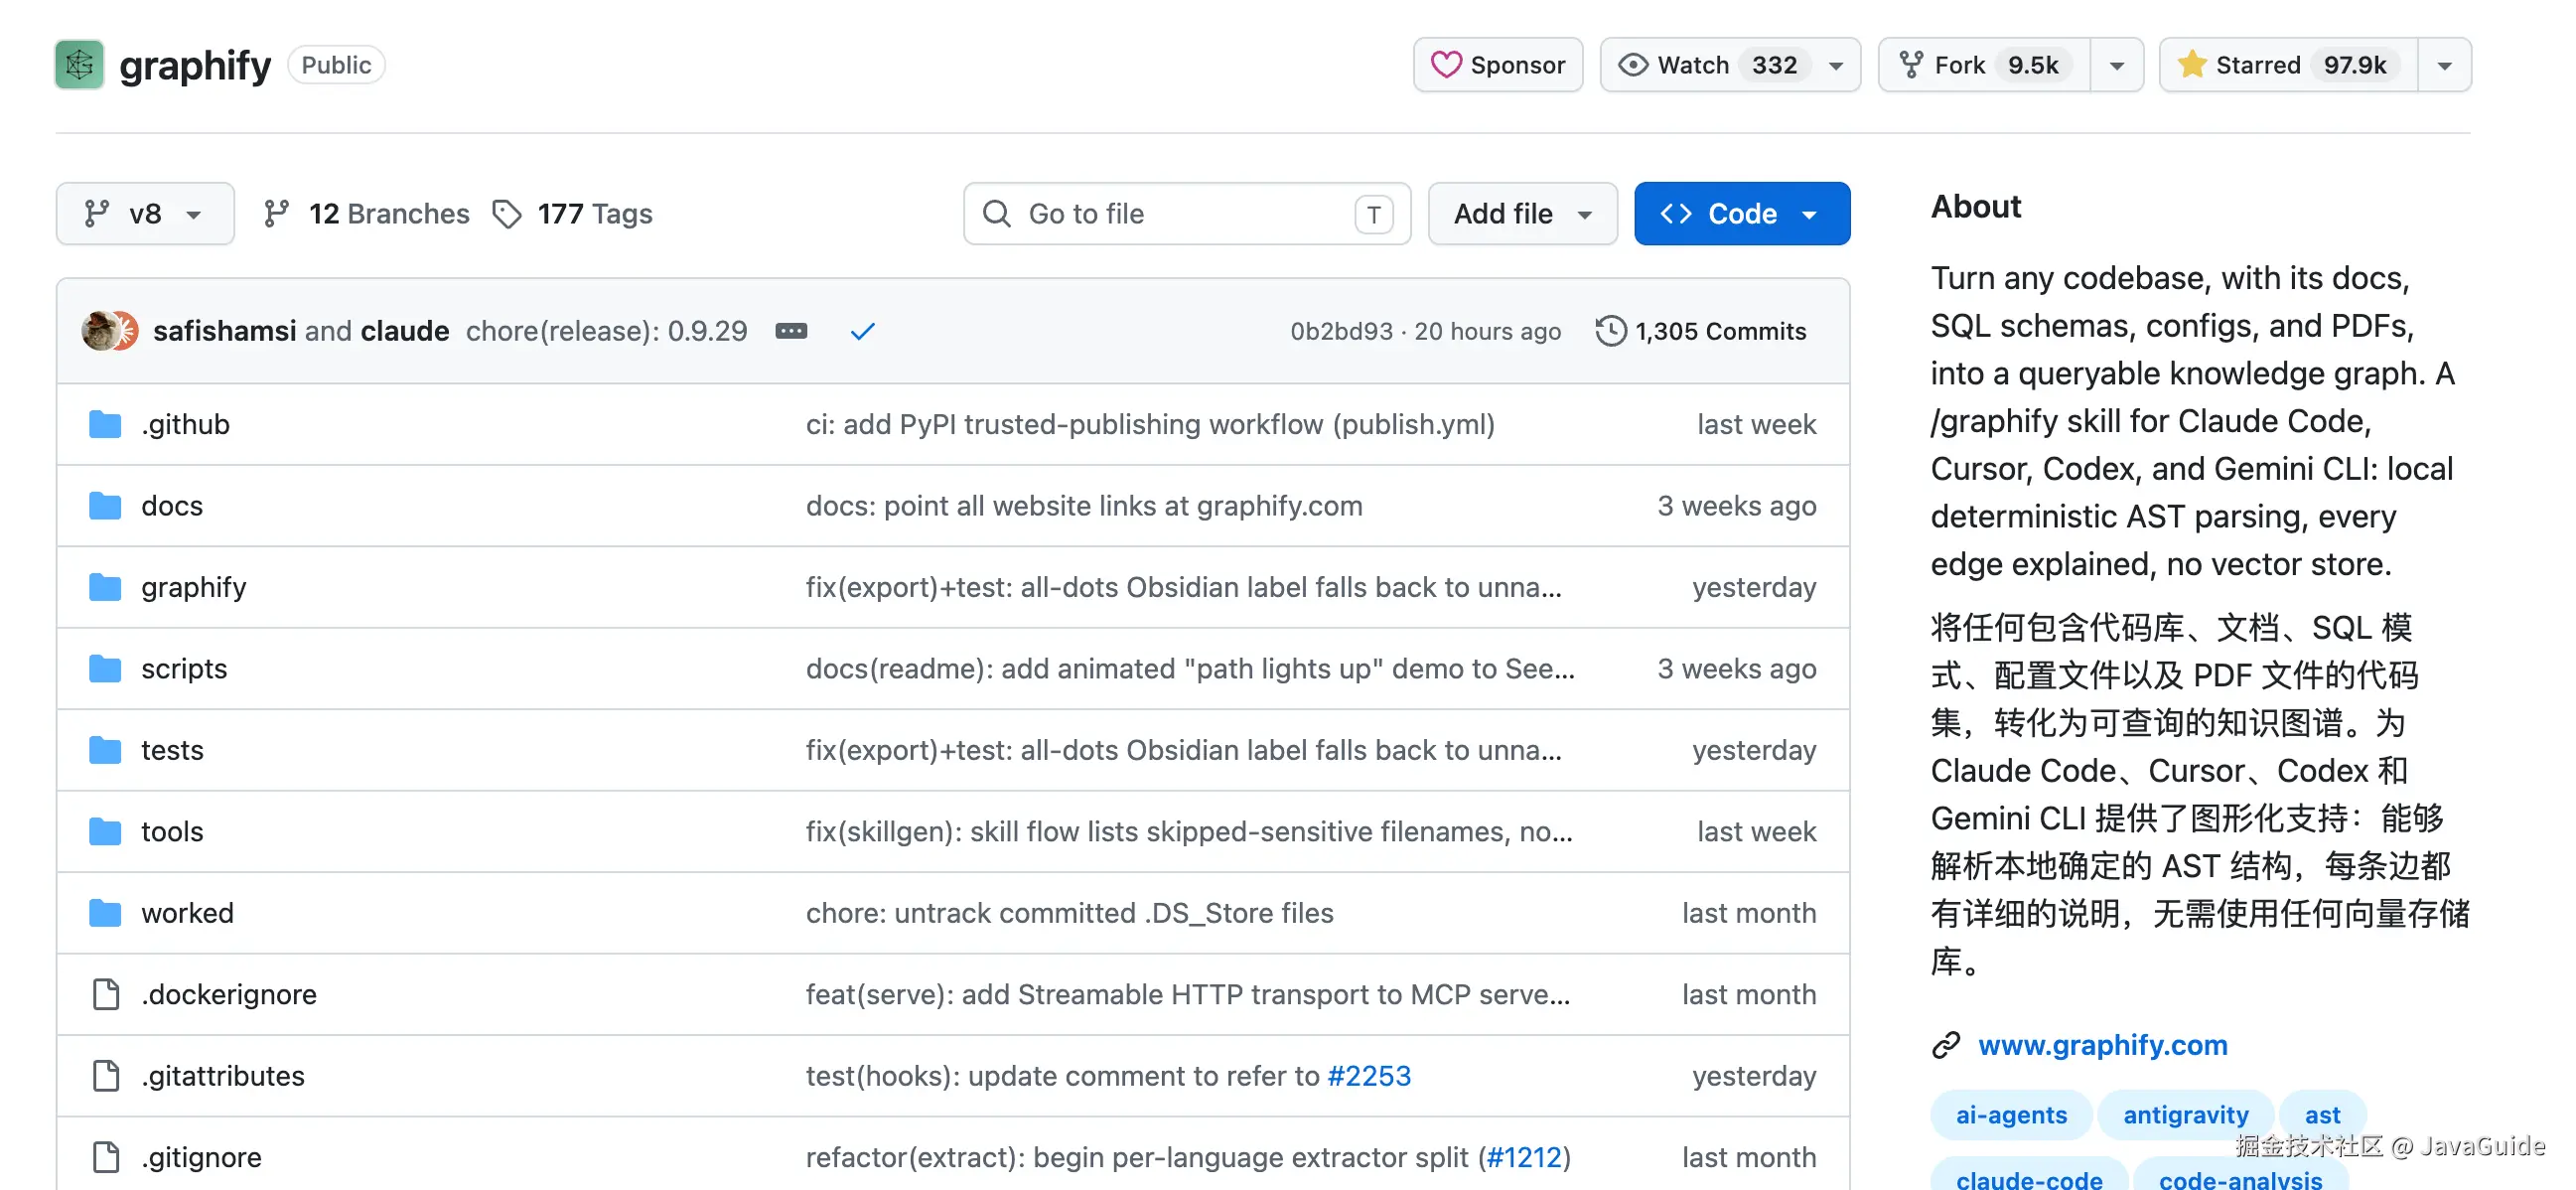
Task: Open the .dockerignore file name
Action: click(x=229, y=994)
